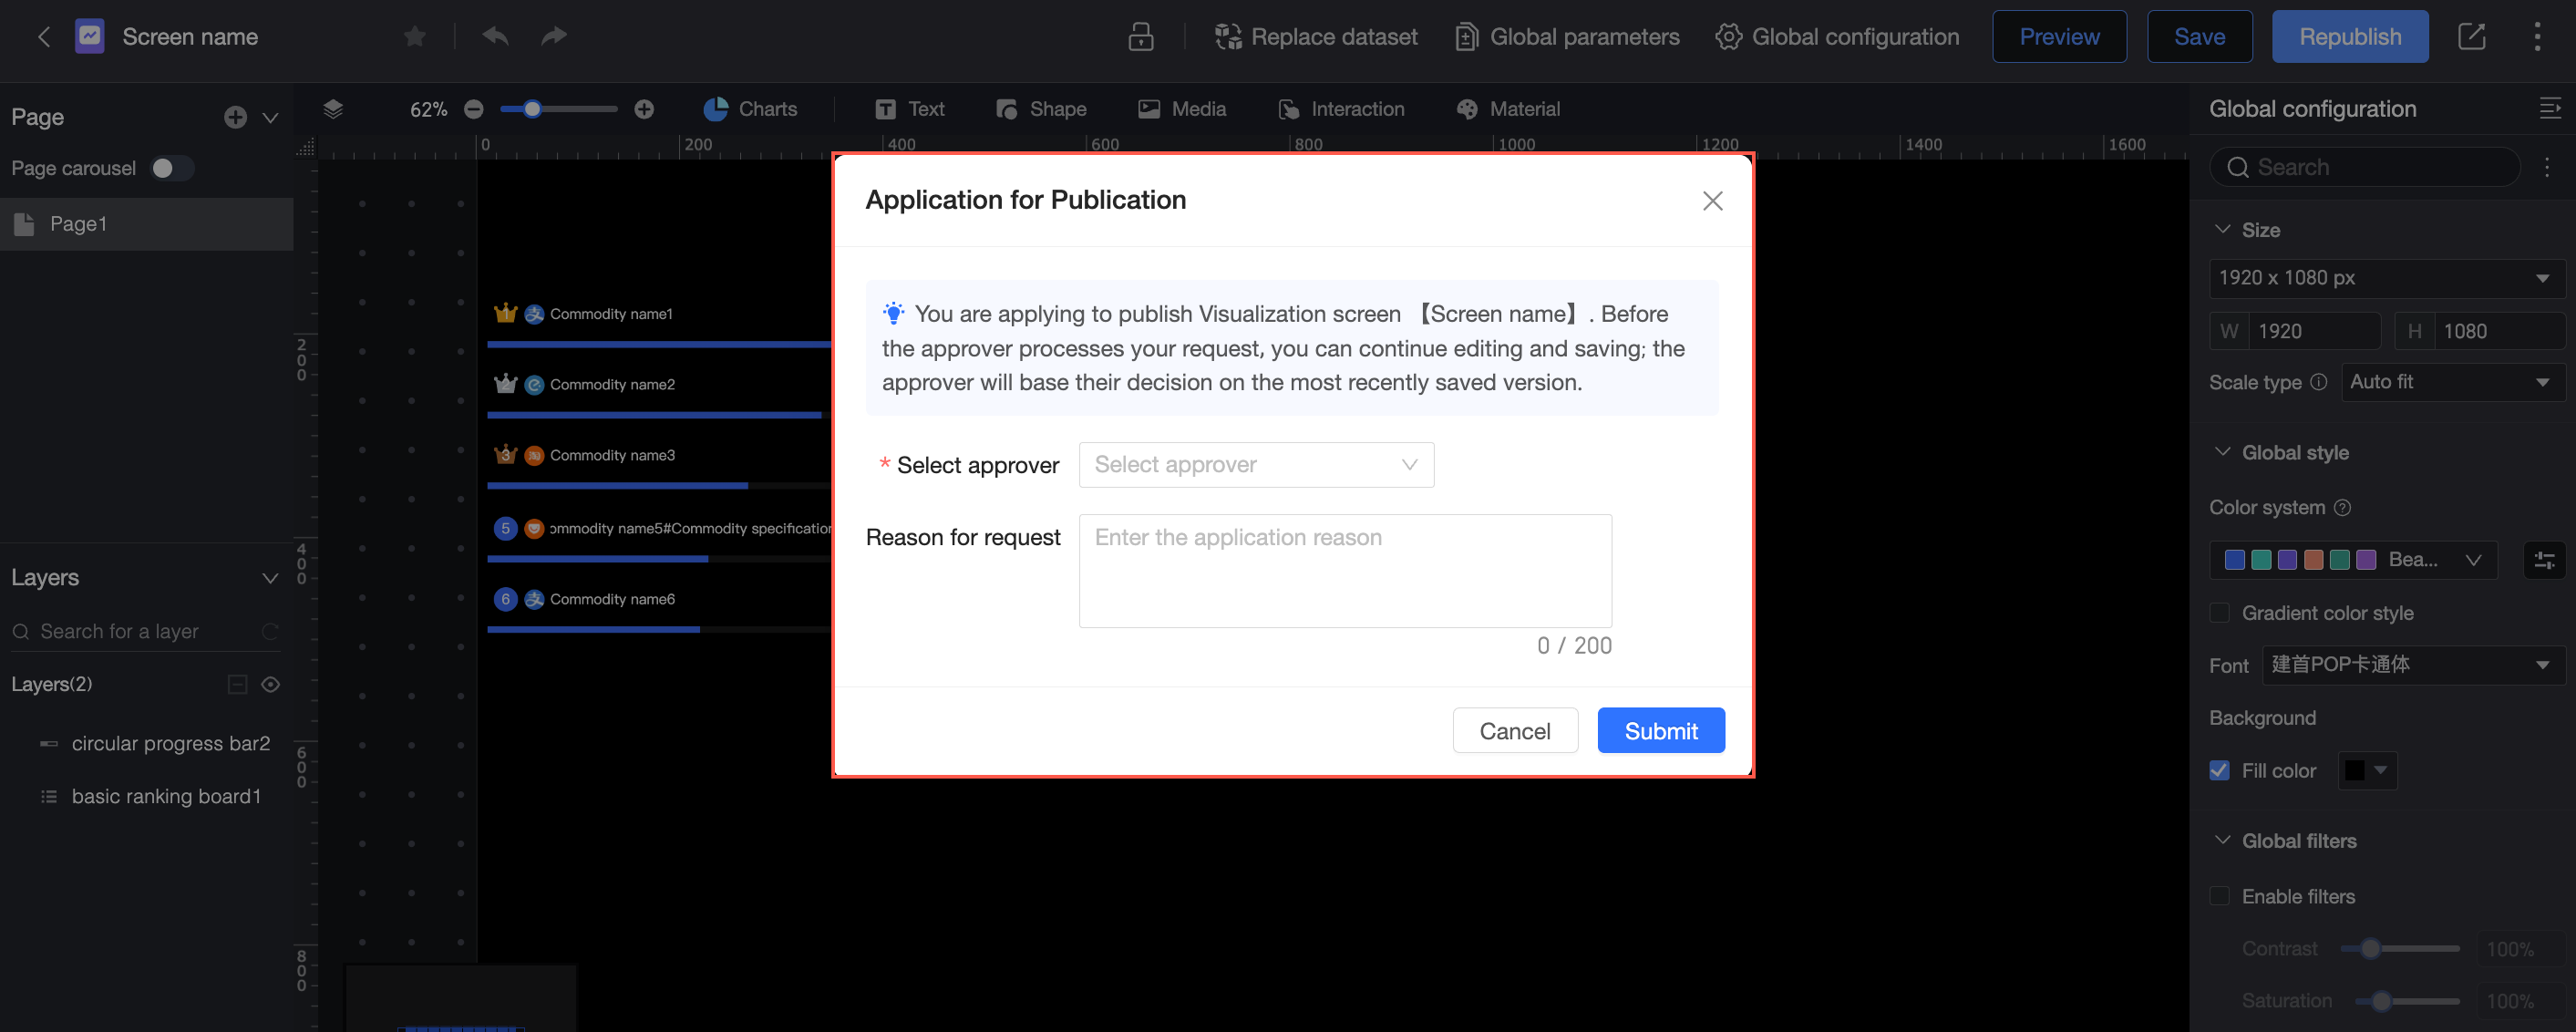
Task: Click the add page plus icon
Action: pyautogui.click(x=235, y=117)
